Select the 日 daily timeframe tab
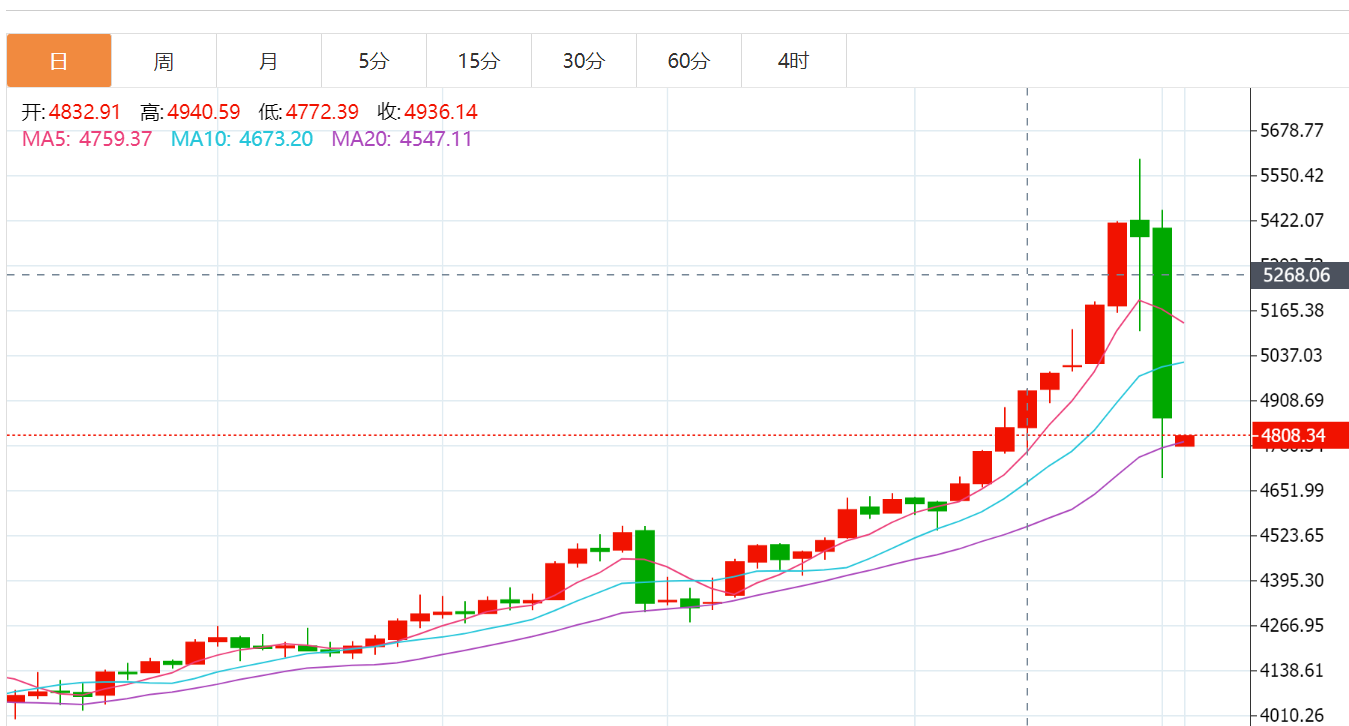1349x726 pixels. 59,61
